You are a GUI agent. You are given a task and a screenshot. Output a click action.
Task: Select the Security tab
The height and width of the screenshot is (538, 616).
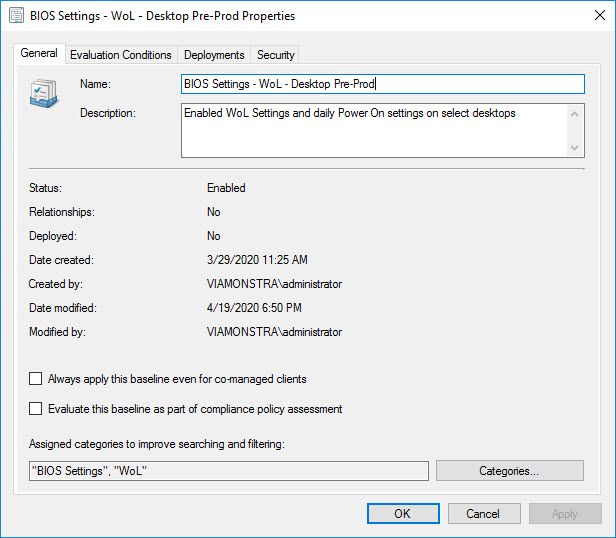click(275, 55)
